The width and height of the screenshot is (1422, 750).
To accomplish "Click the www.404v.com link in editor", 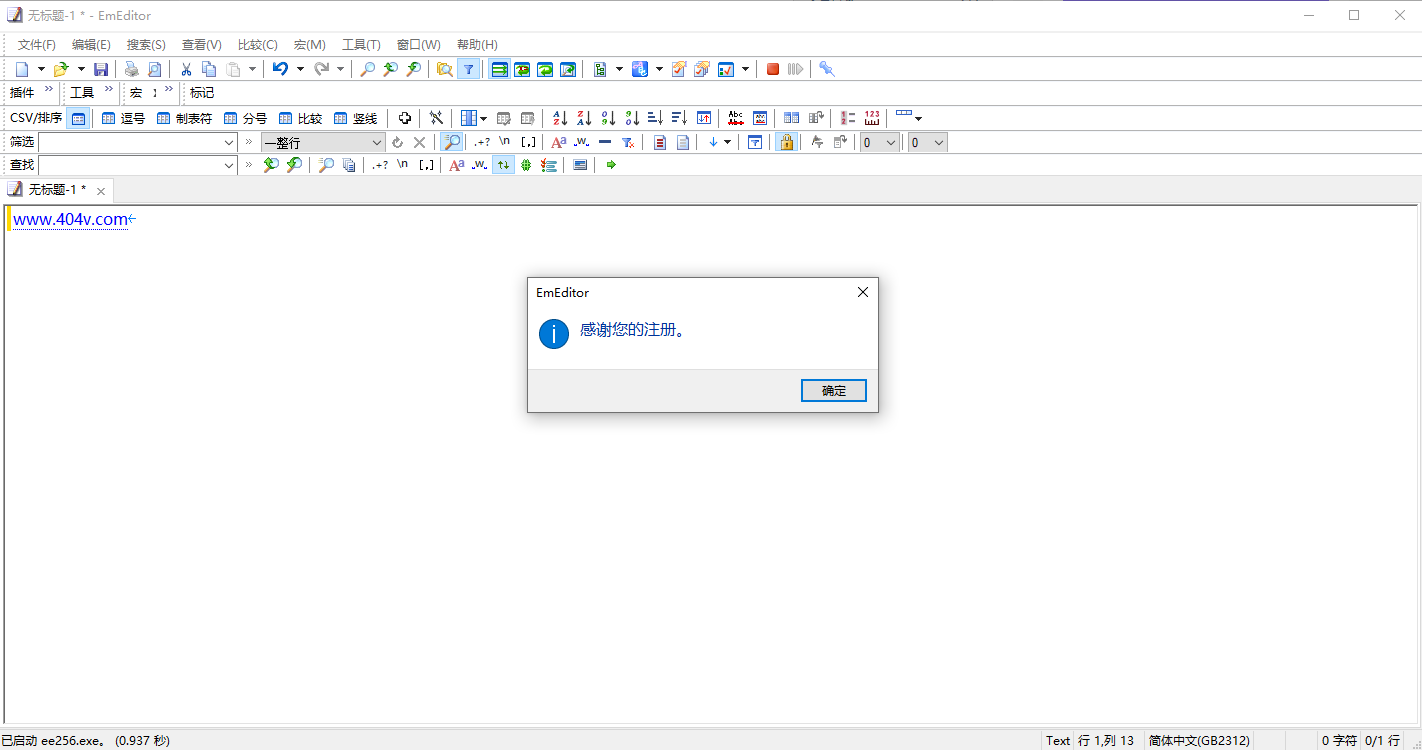I will [x=70, y=219].
